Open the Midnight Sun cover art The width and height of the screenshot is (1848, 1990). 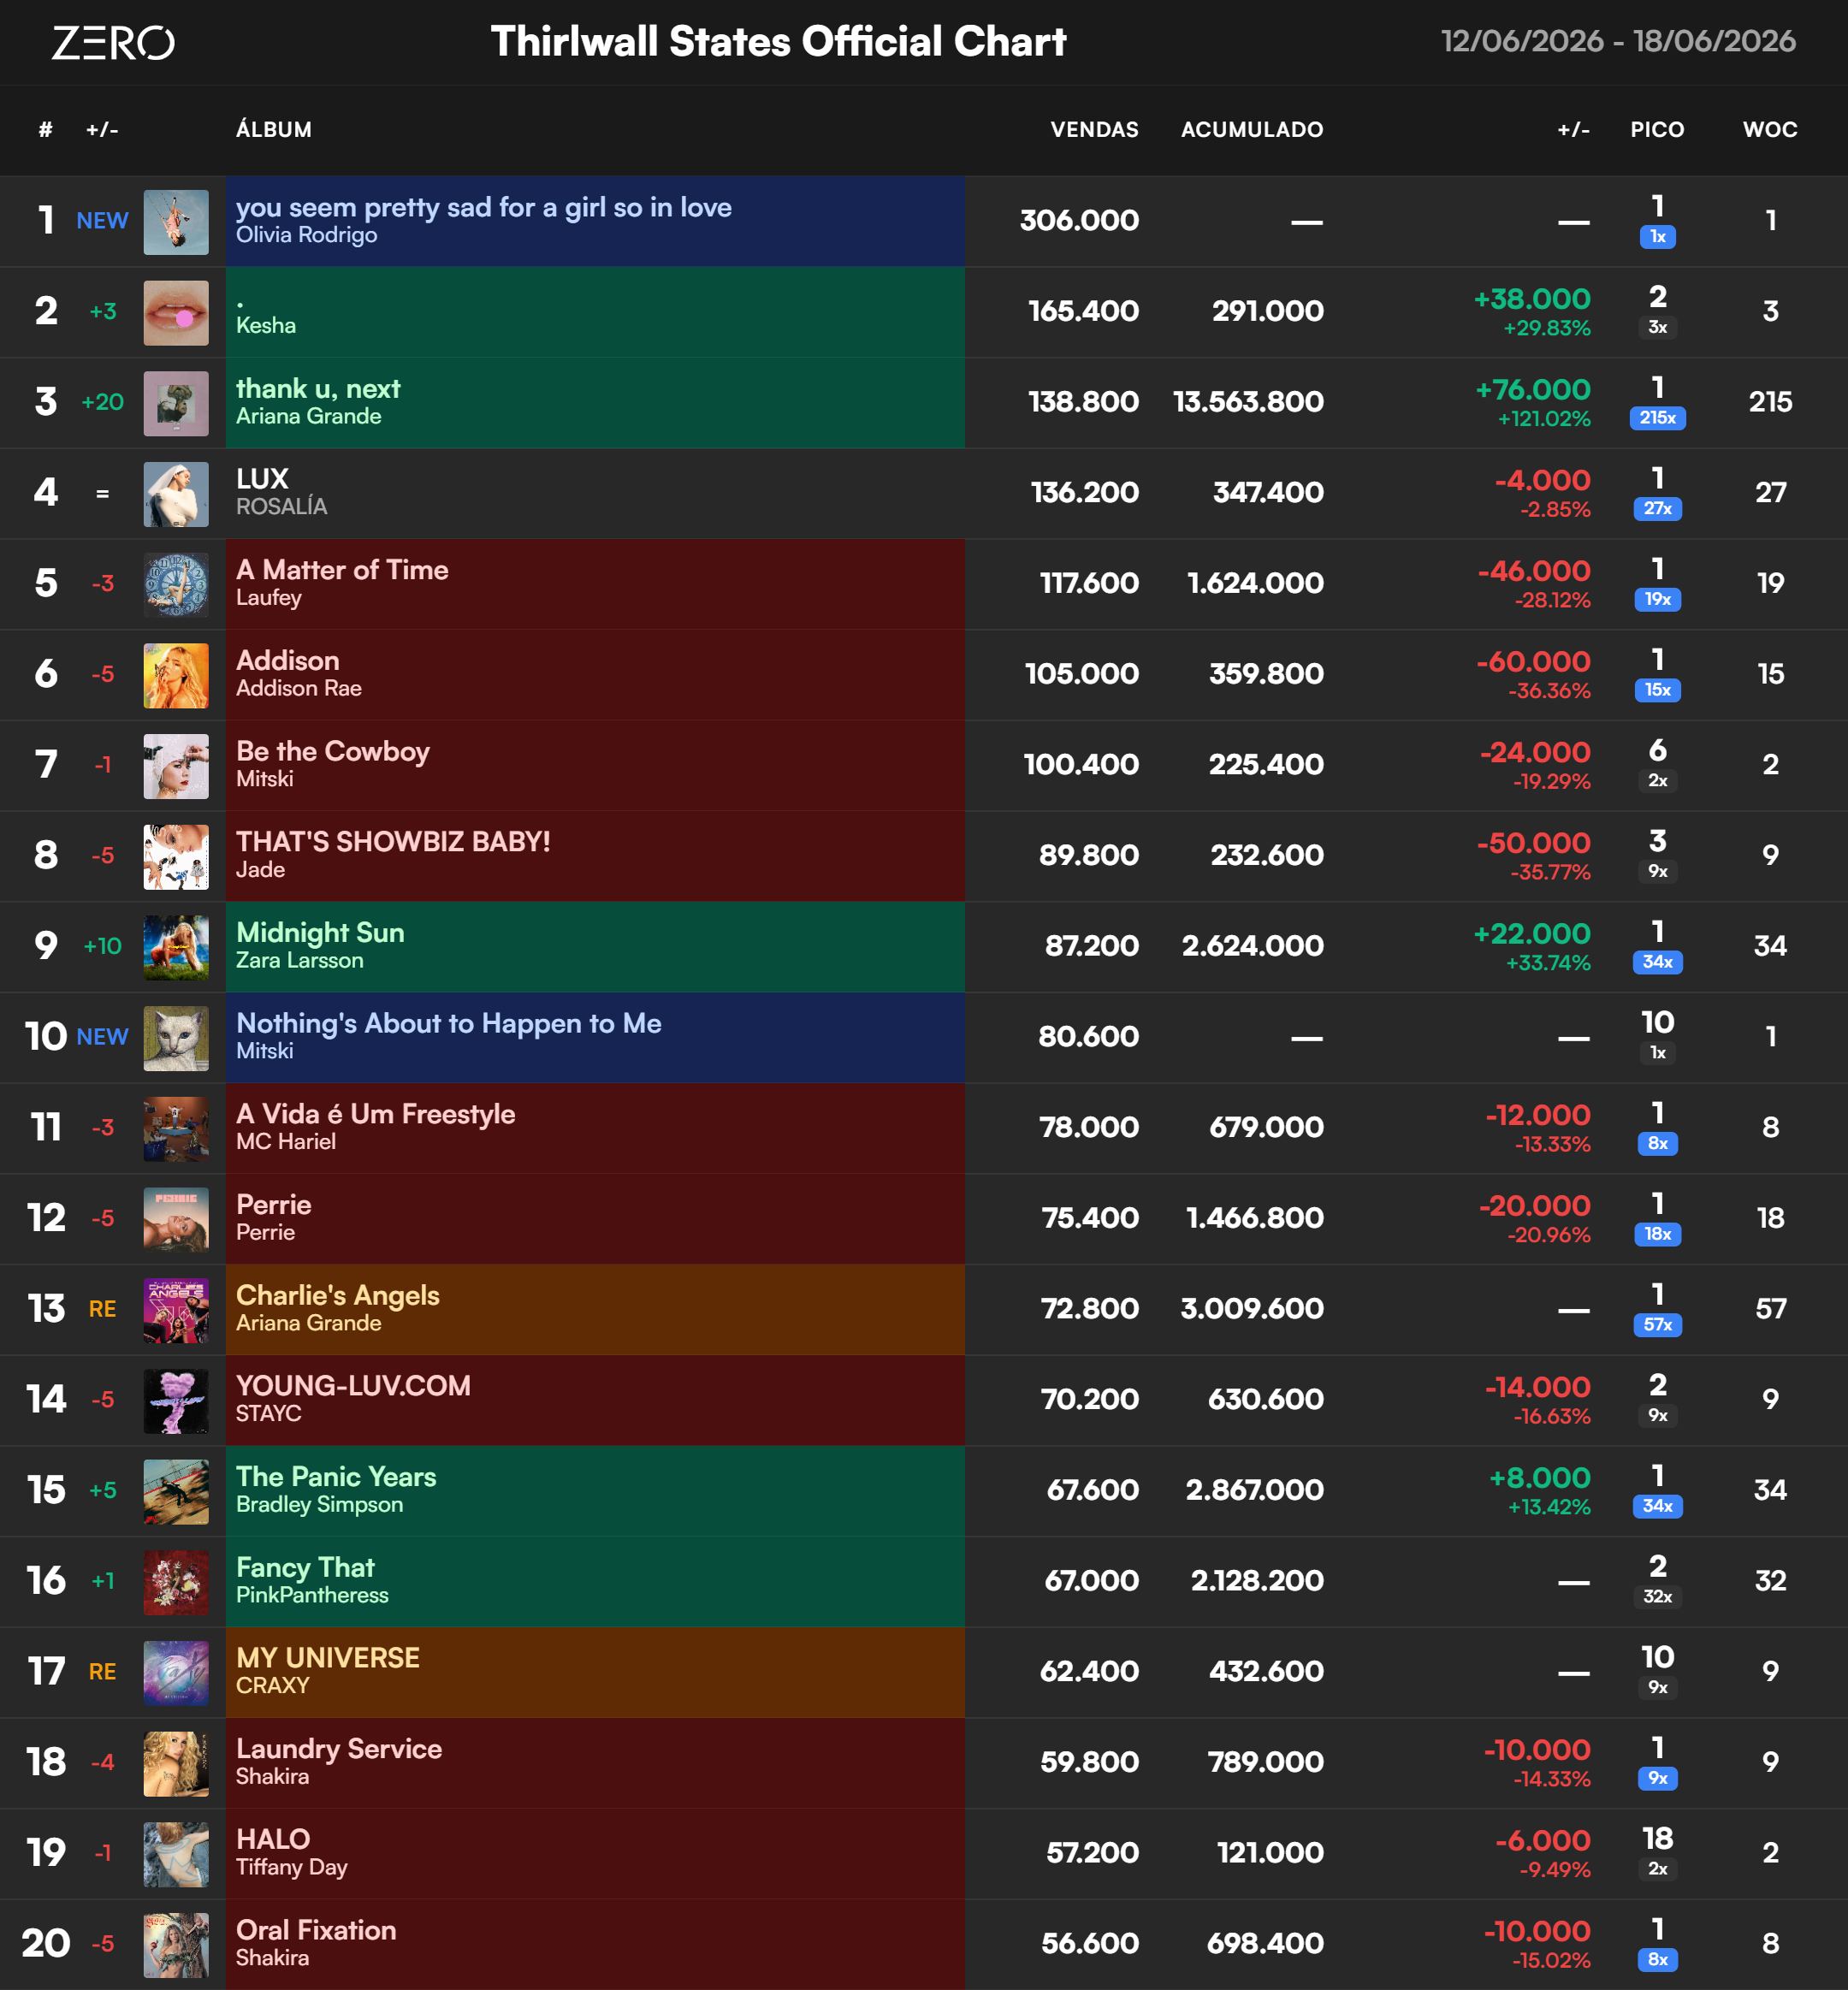point(176,948)
